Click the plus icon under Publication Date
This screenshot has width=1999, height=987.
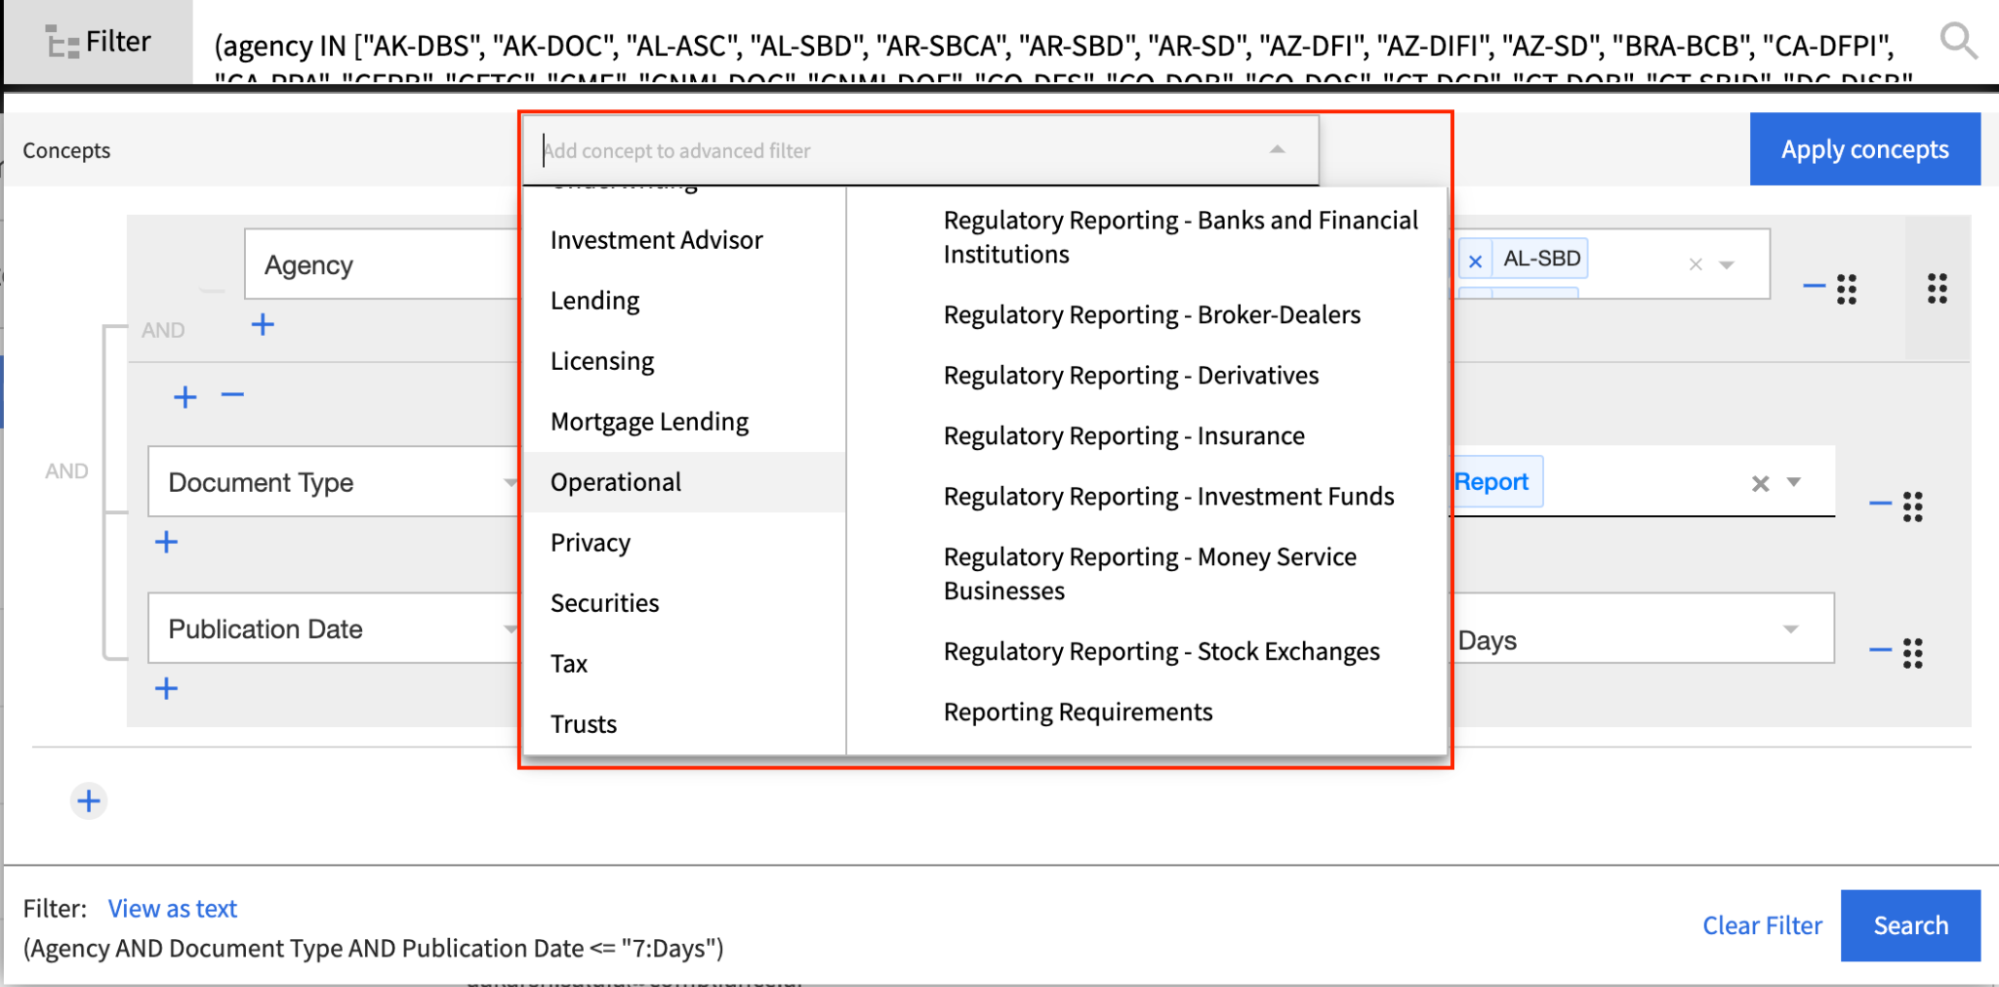[x=166, y=689]
